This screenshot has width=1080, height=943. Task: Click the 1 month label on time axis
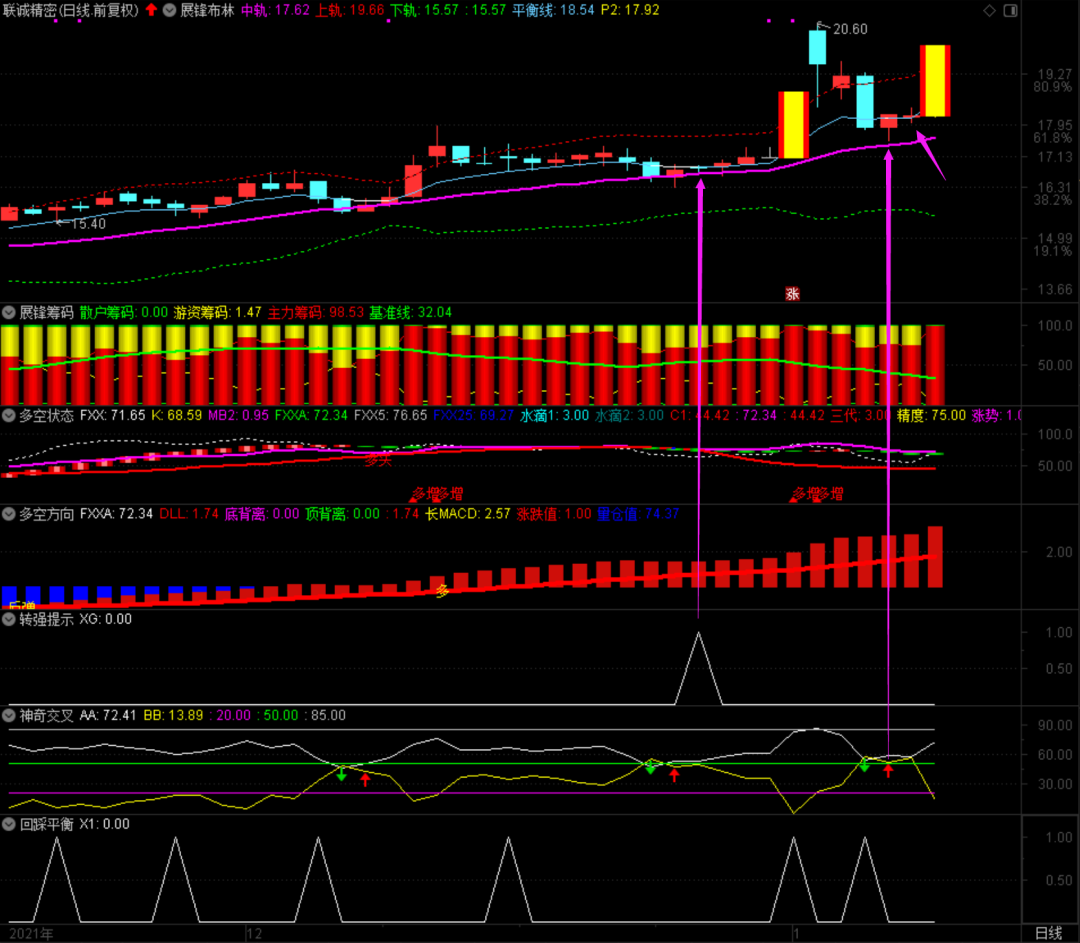(796, 933)
